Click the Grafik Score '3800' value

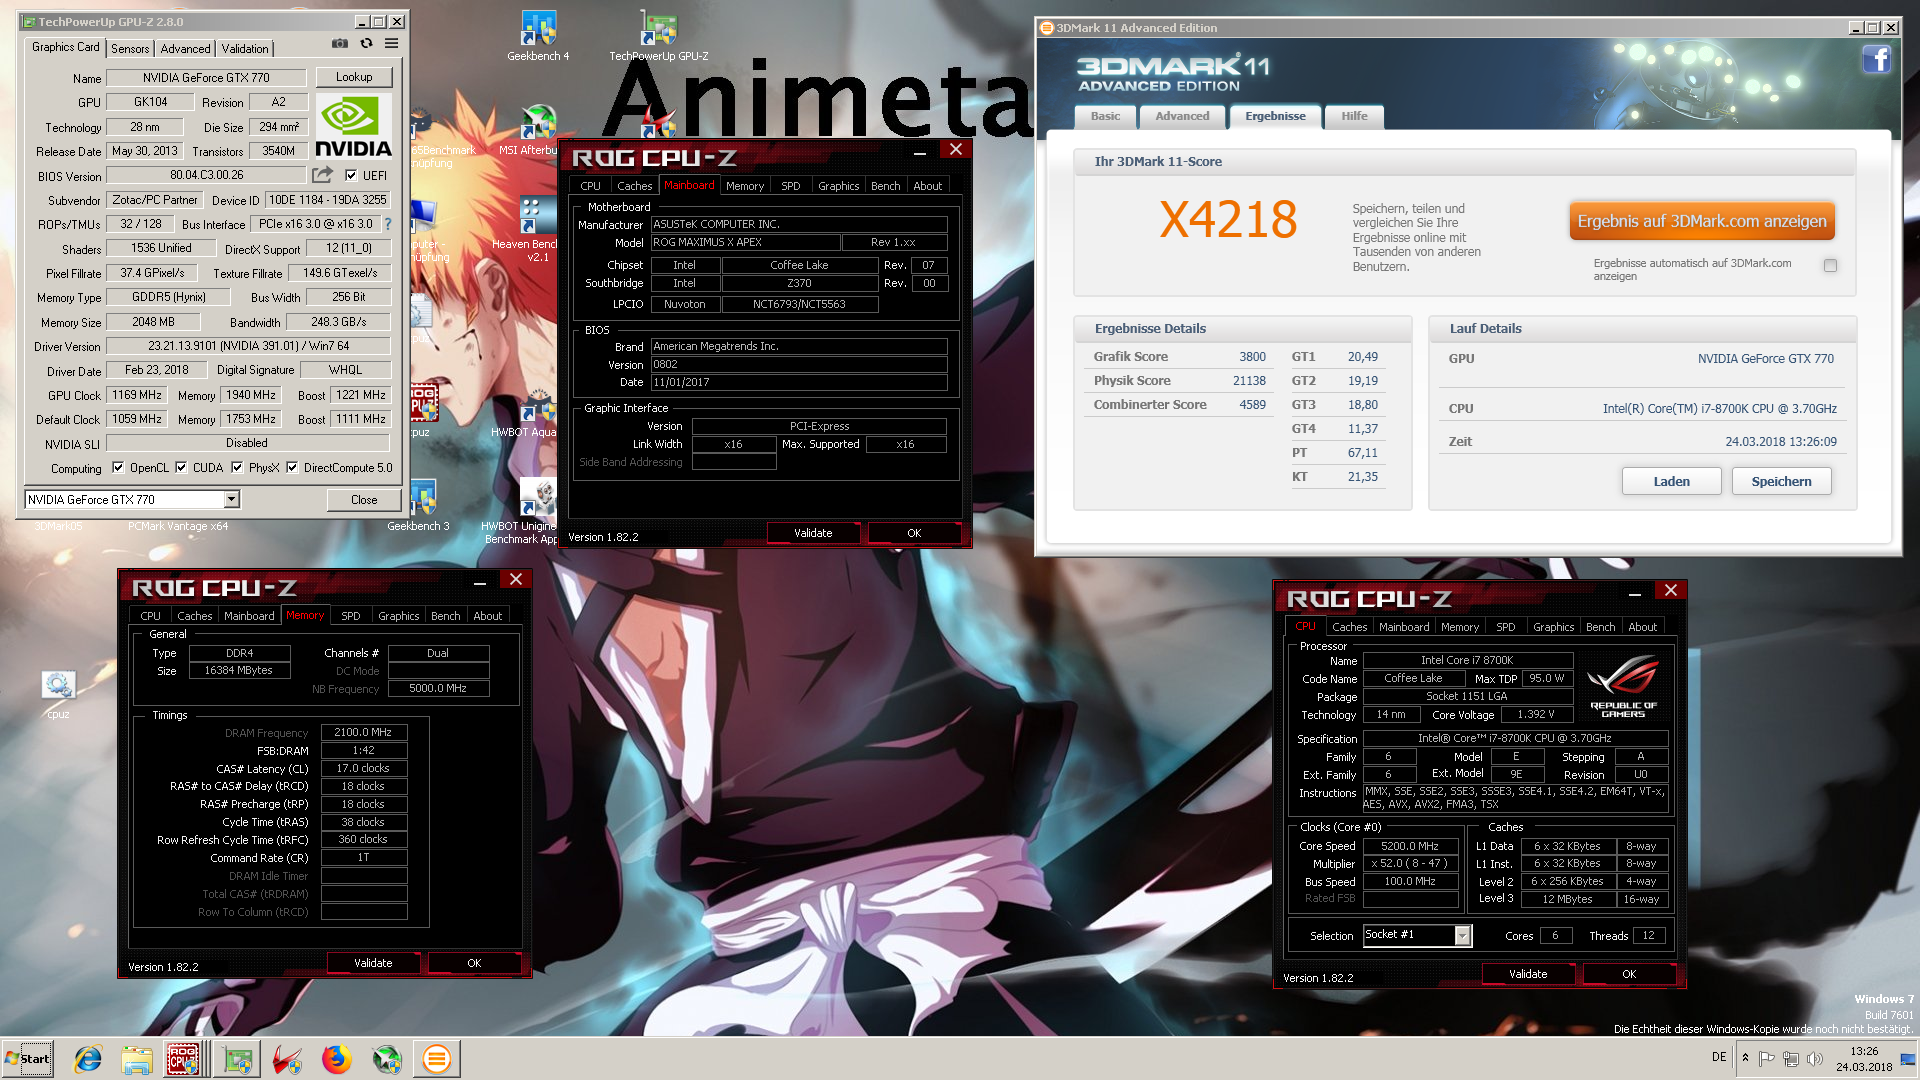click(x=1252, y=357)
